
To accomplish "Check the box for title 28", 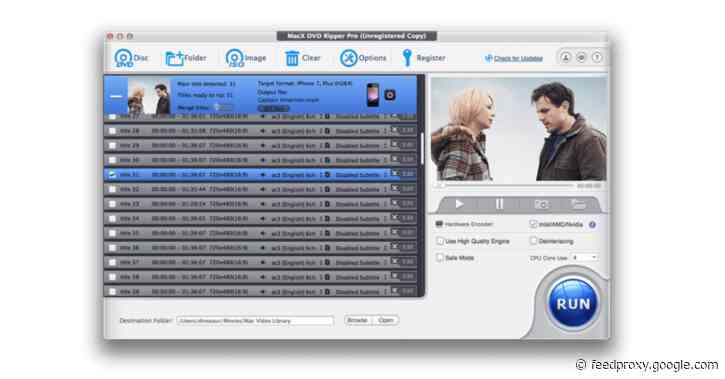I will (x=112, y=131).
